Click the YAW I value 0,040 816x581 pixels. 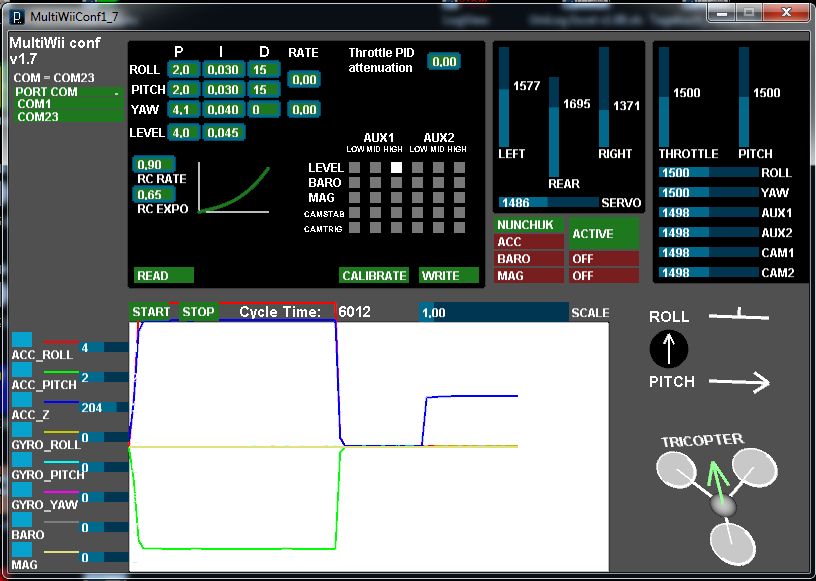pos(223,110)
